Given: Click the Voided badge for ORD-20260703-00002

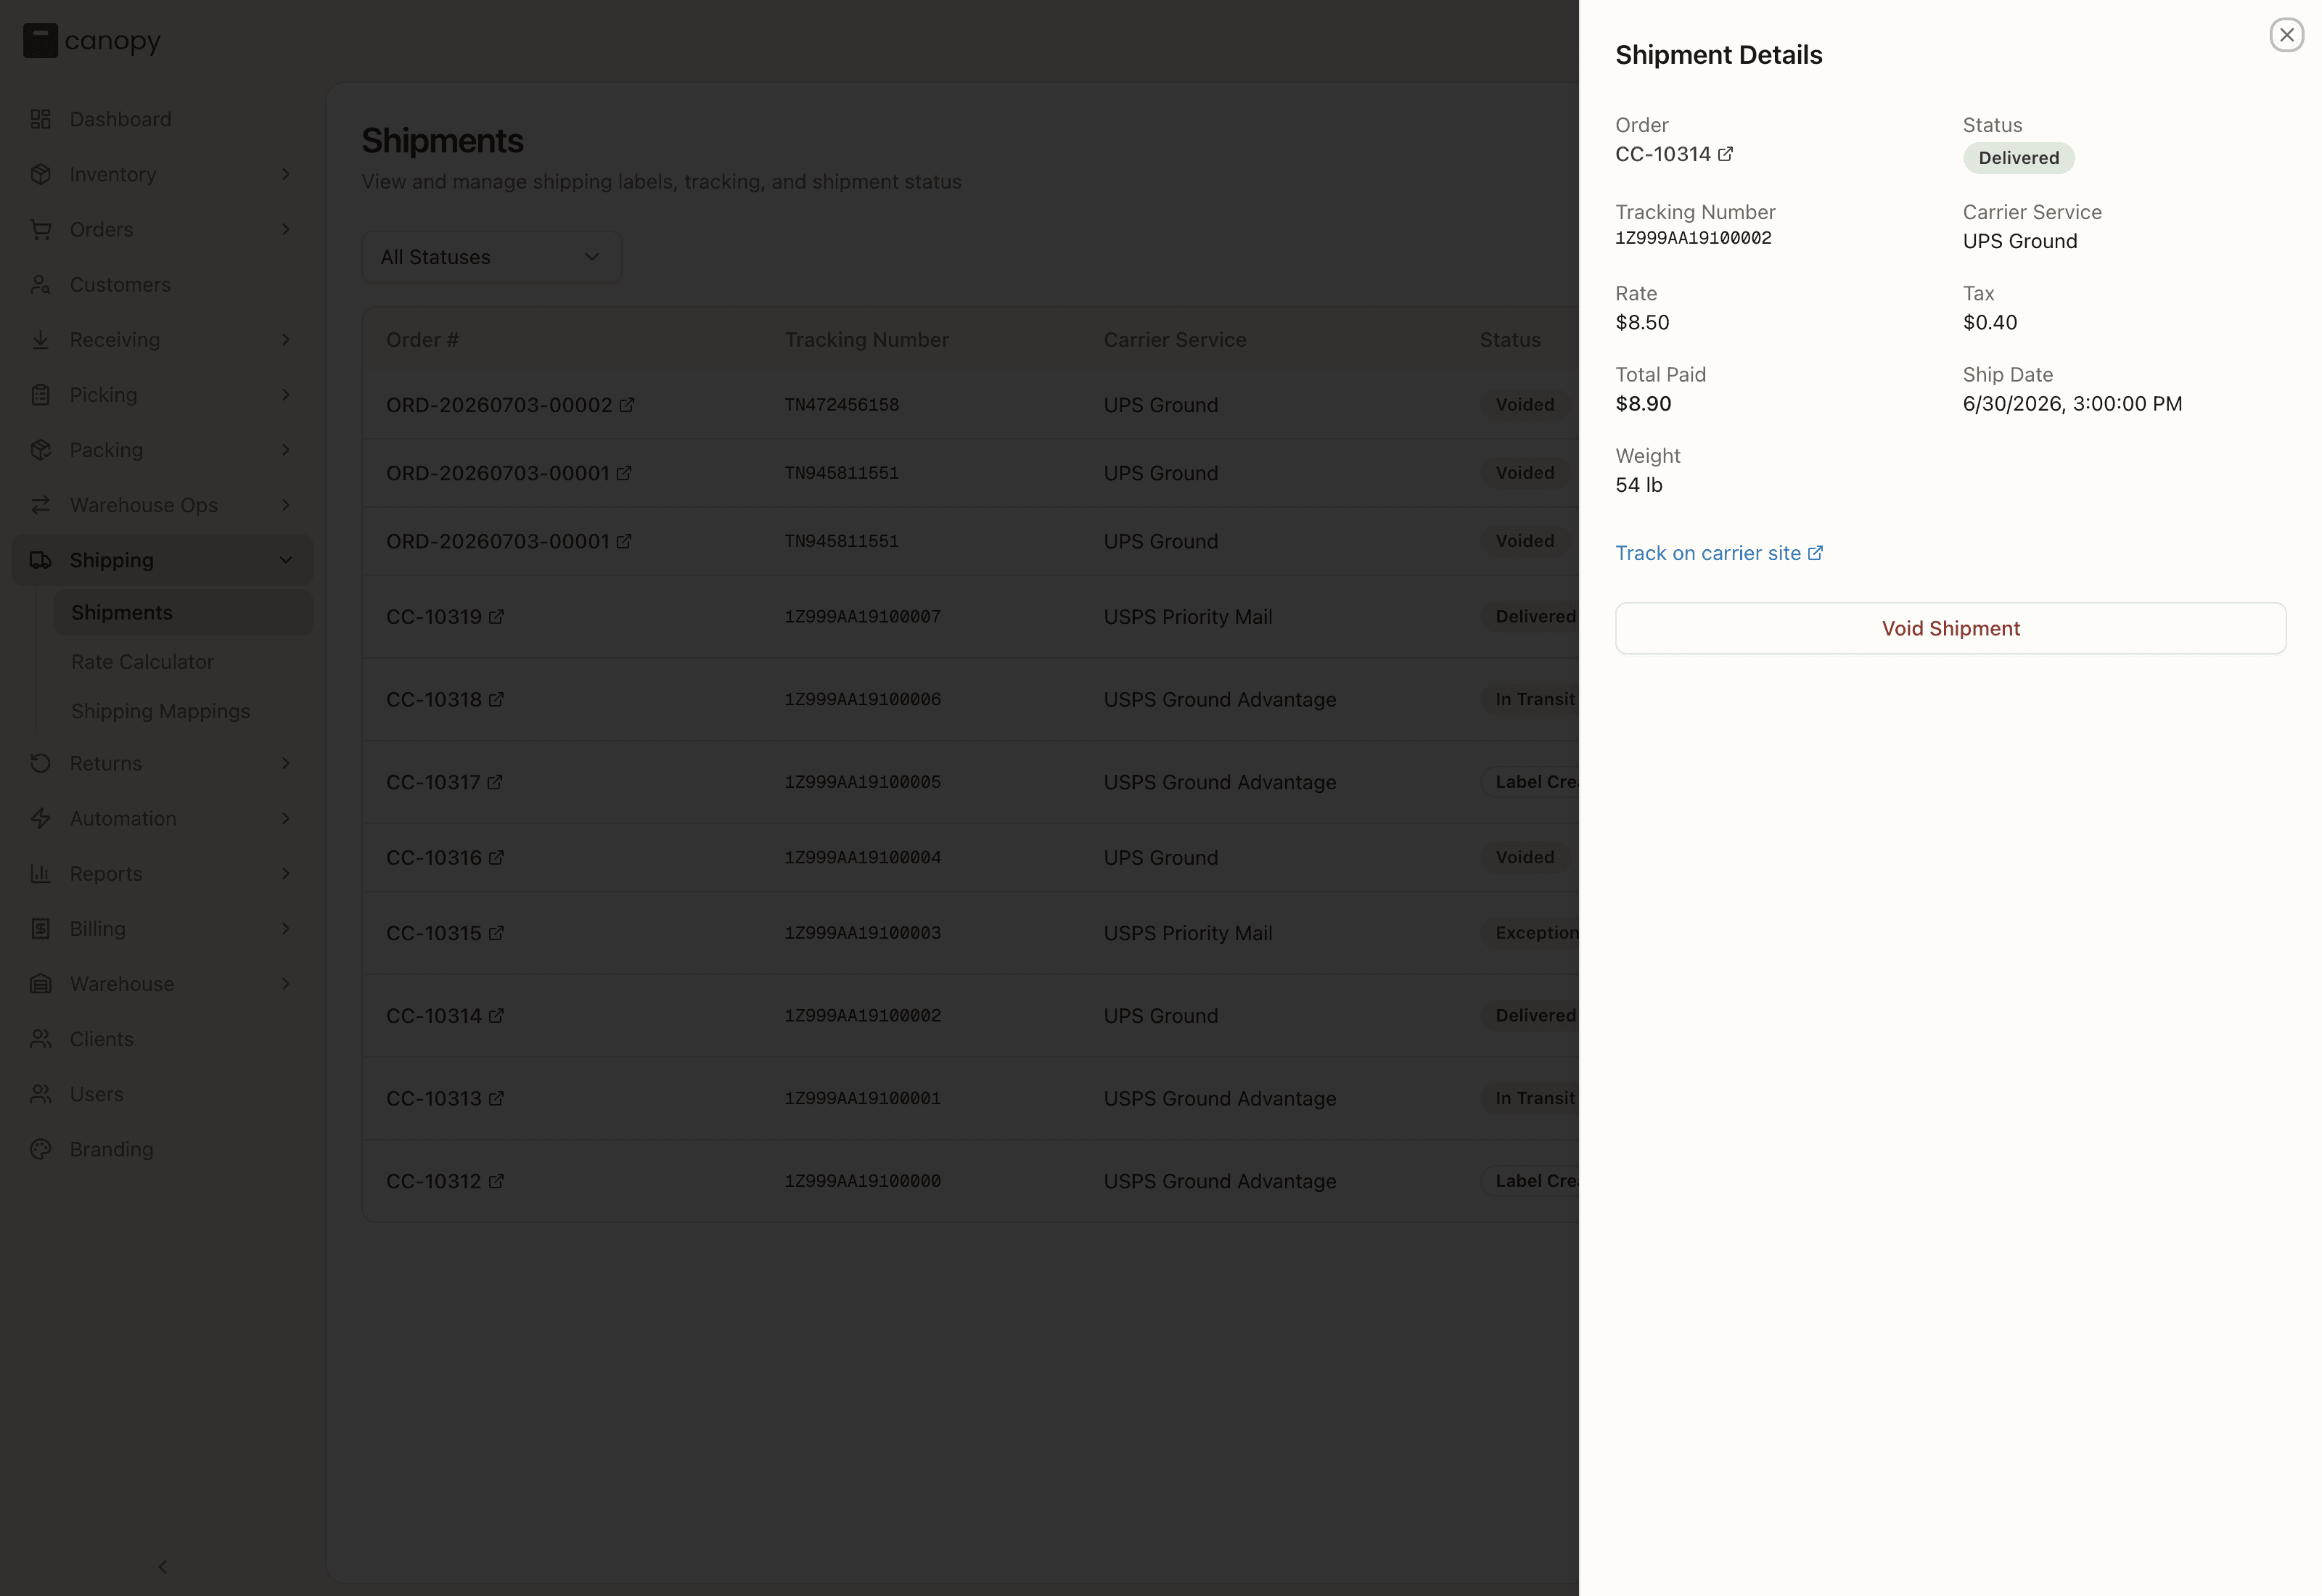Looking at the screenshot, I should point(1524,405).
